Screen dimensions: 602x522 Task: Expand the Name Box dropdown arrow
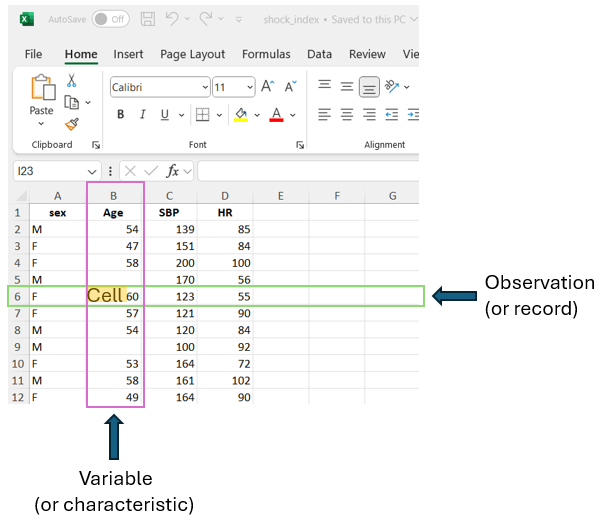94,172
